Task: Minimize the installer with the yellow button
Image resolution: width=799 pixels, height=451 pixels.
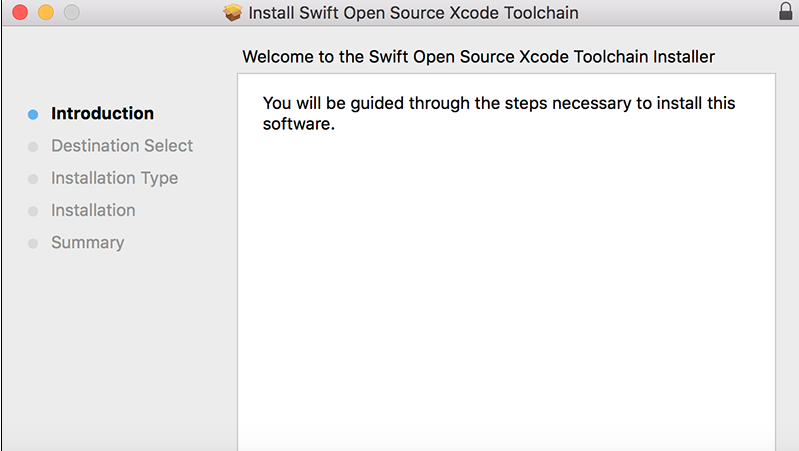Action: 46,14
